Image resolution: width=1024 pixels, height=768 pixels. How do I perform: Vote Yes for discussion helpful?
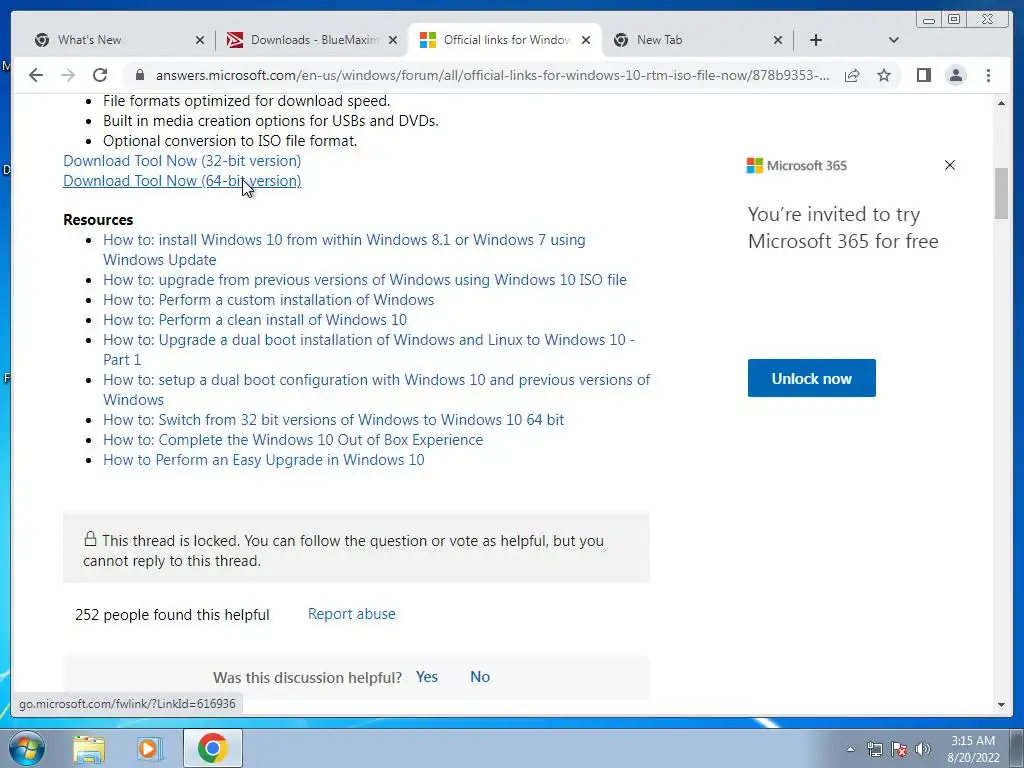click(426, 677)
